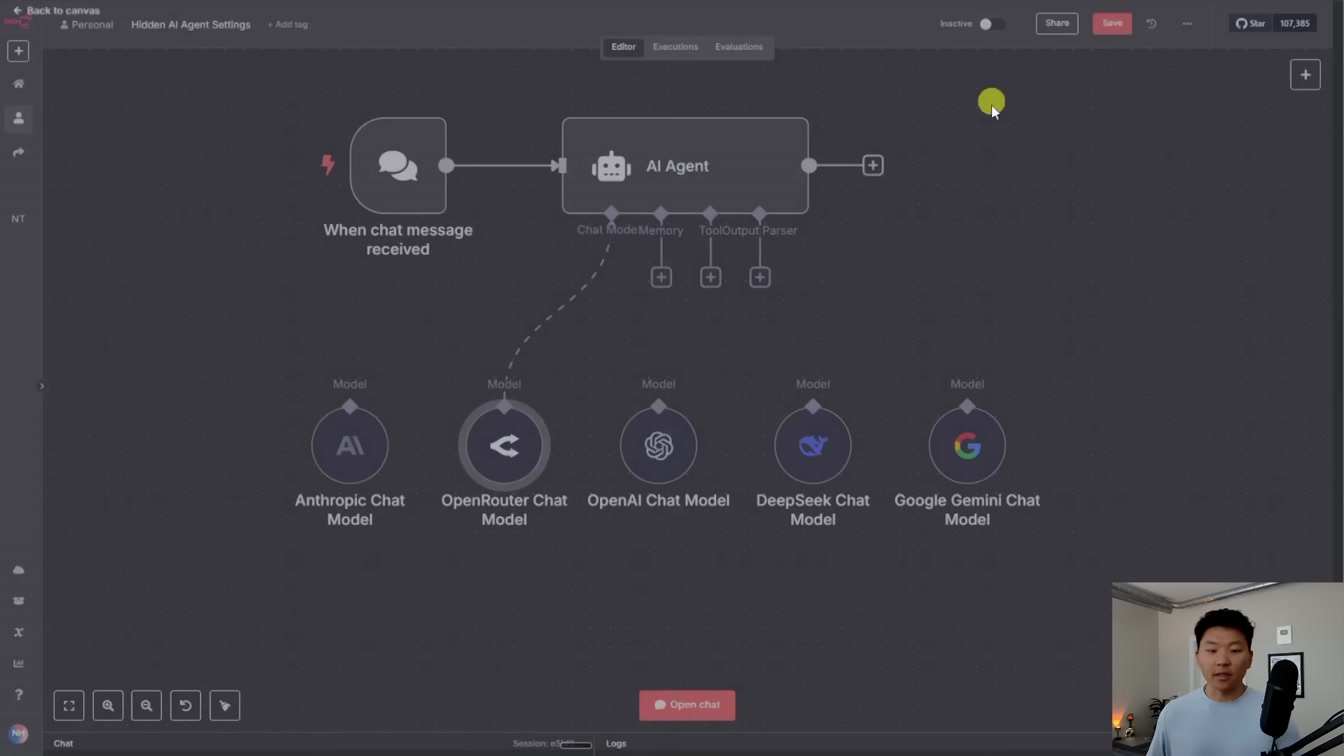Open the When chat message received trigger node
The image size is (1344, 756).
[x=398, y=165]
